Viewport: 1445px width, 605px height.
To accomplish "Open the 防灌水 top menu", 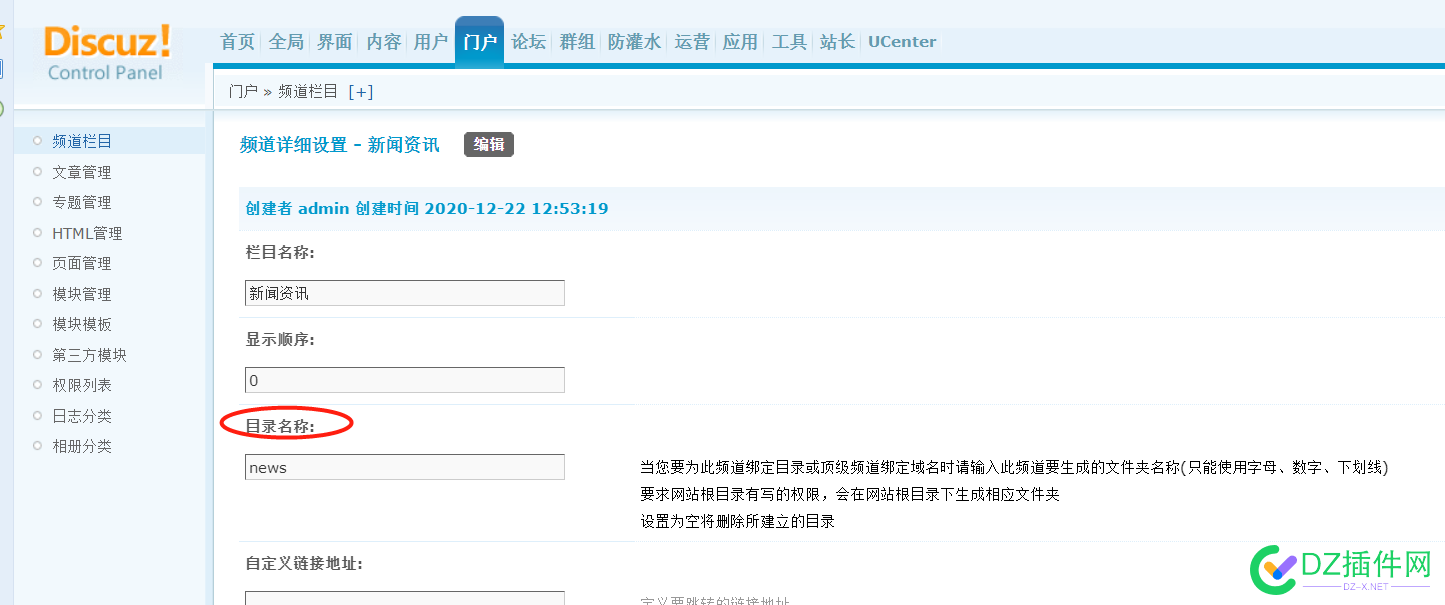I will click(x=635, y=42).
